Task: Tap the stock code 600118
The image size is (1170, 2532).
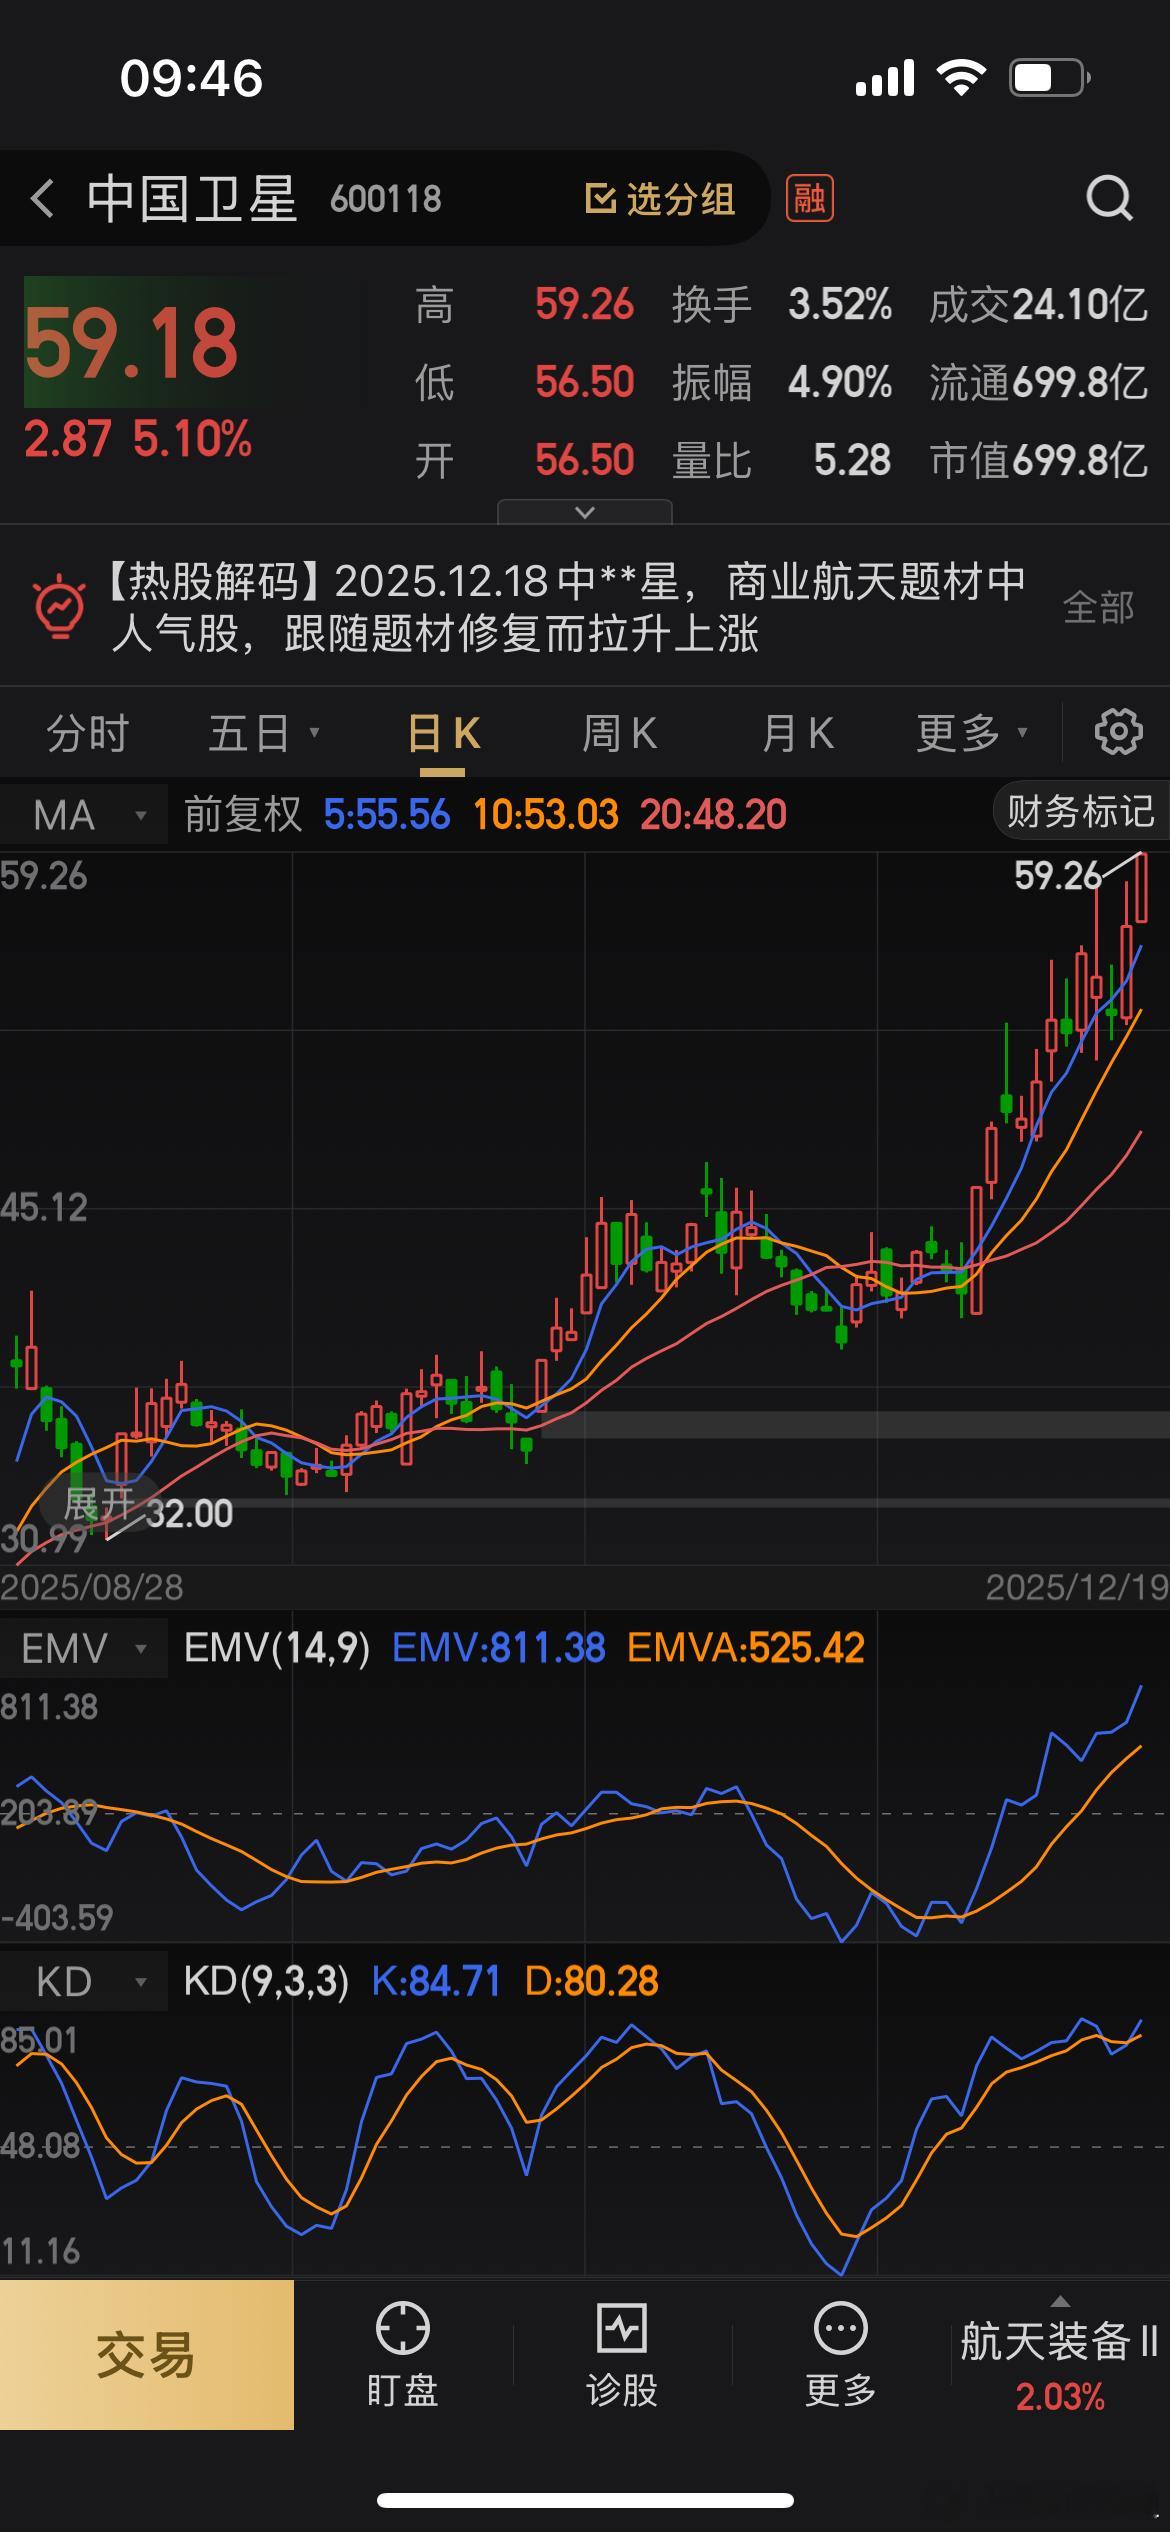Action: pos(386,199)
